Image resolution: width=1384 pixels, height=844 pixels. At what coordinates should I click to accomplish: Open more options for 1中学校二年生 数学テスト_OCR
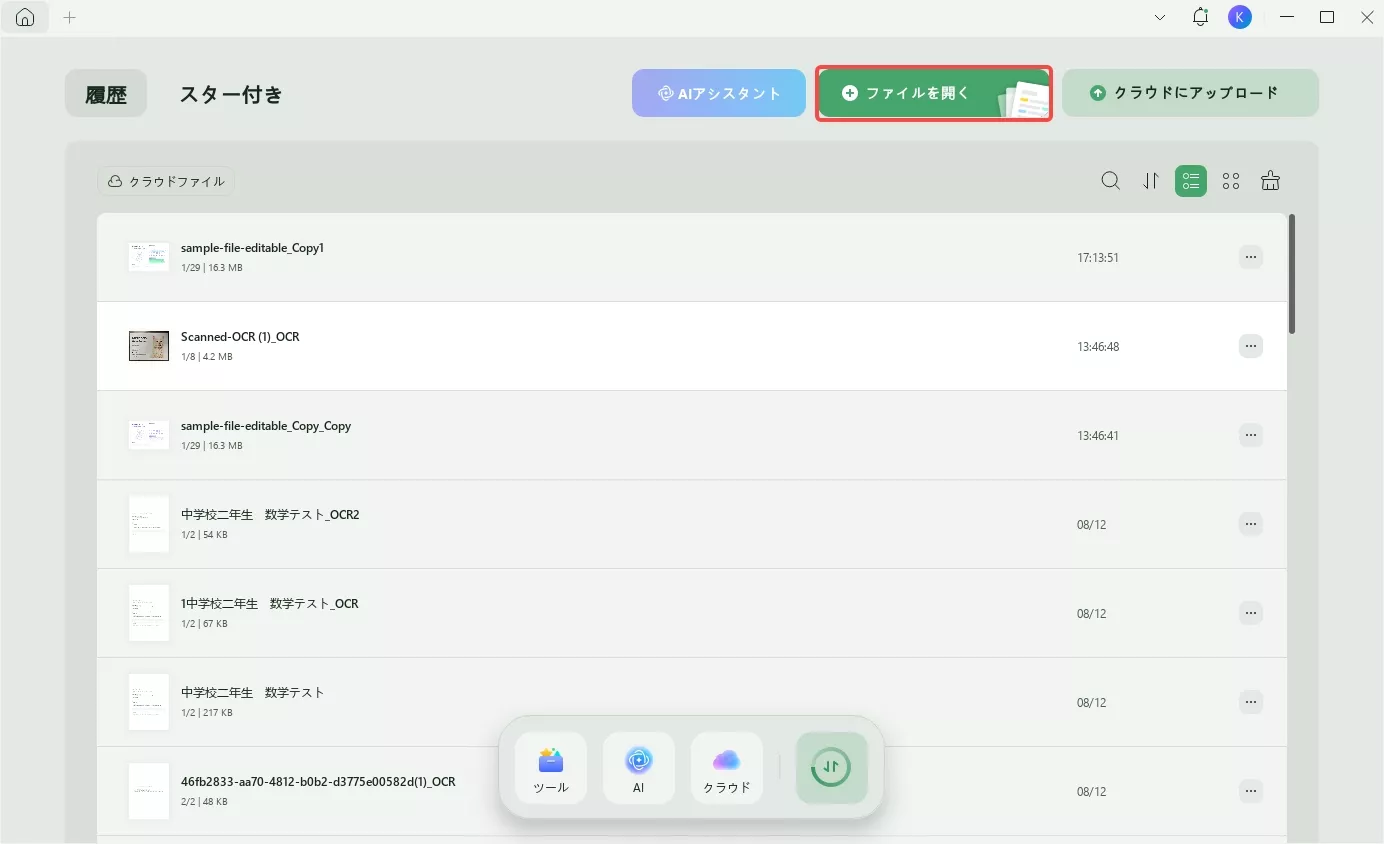pyautogui.click(x=1250, y=613)
